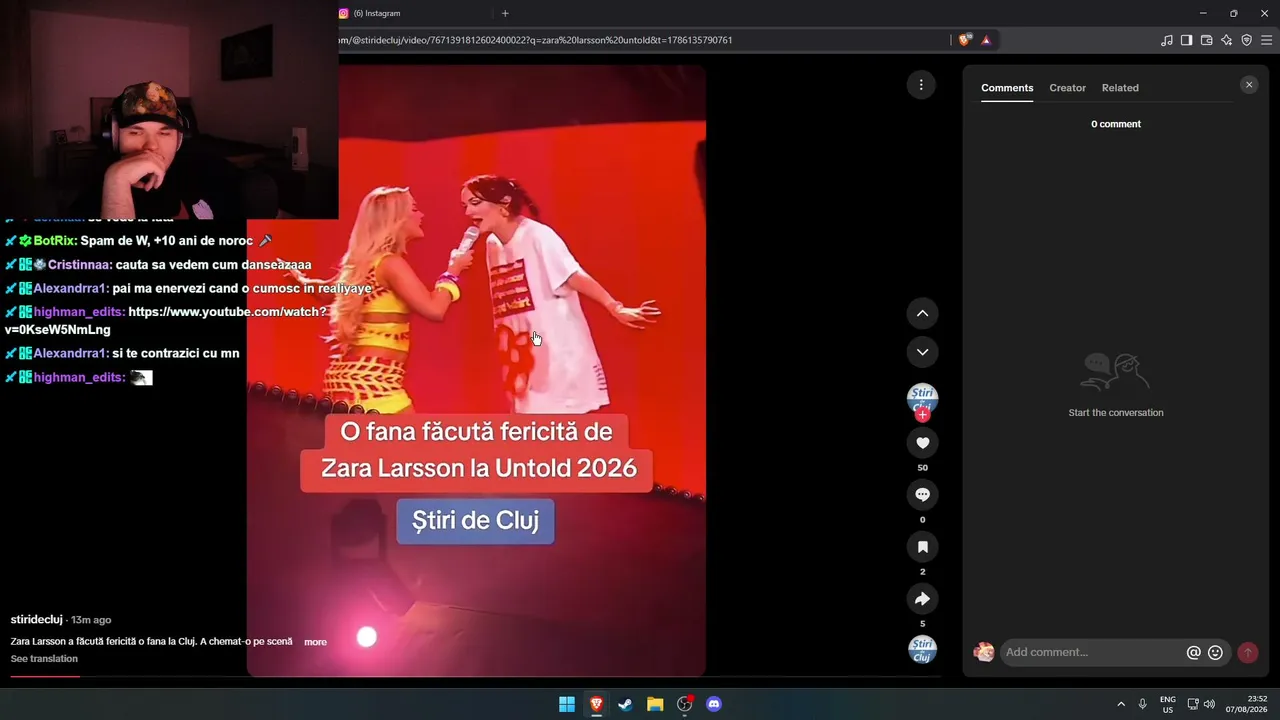This screenshot has height=720, width=1280.
Task: Bookmark the video to favorites
Action: coord(922,547)
